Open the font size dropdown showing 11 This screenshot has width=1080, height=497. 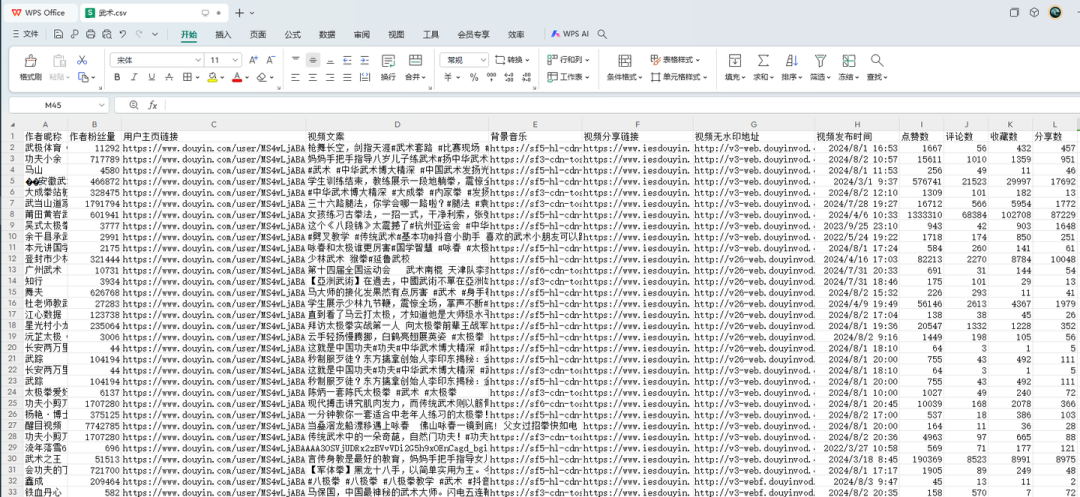(x=236, y=60)
